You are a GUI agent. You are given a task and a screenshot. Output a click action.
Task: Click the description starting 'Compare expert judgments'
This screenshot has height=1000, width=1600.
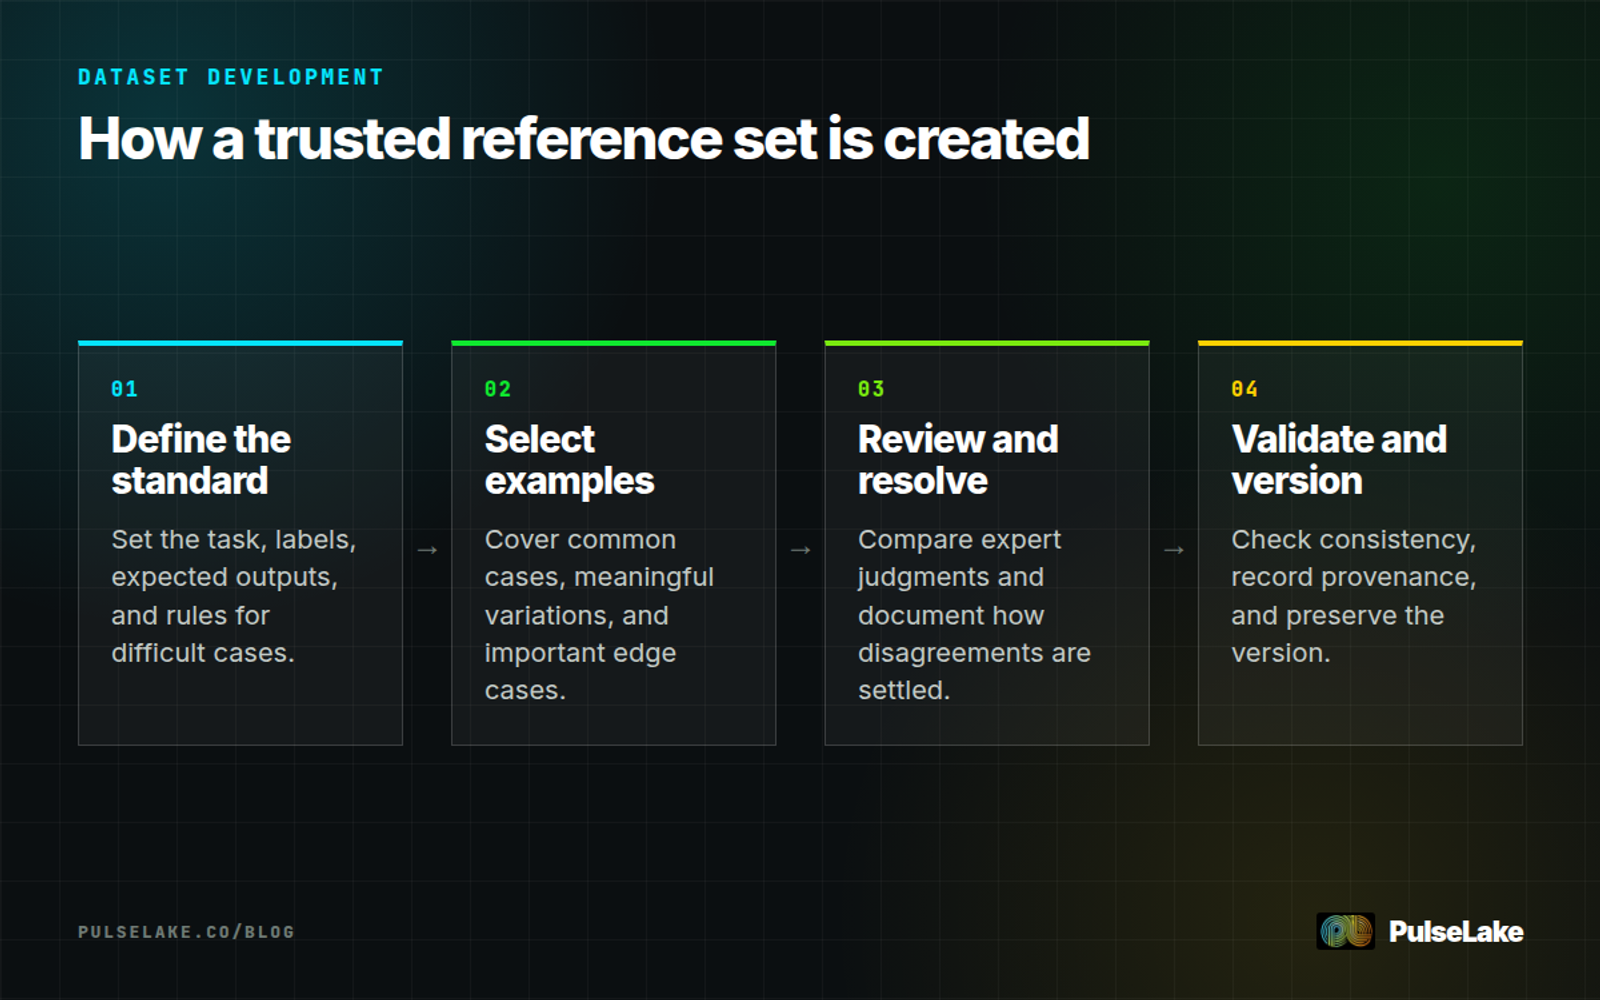click(974, 615)
